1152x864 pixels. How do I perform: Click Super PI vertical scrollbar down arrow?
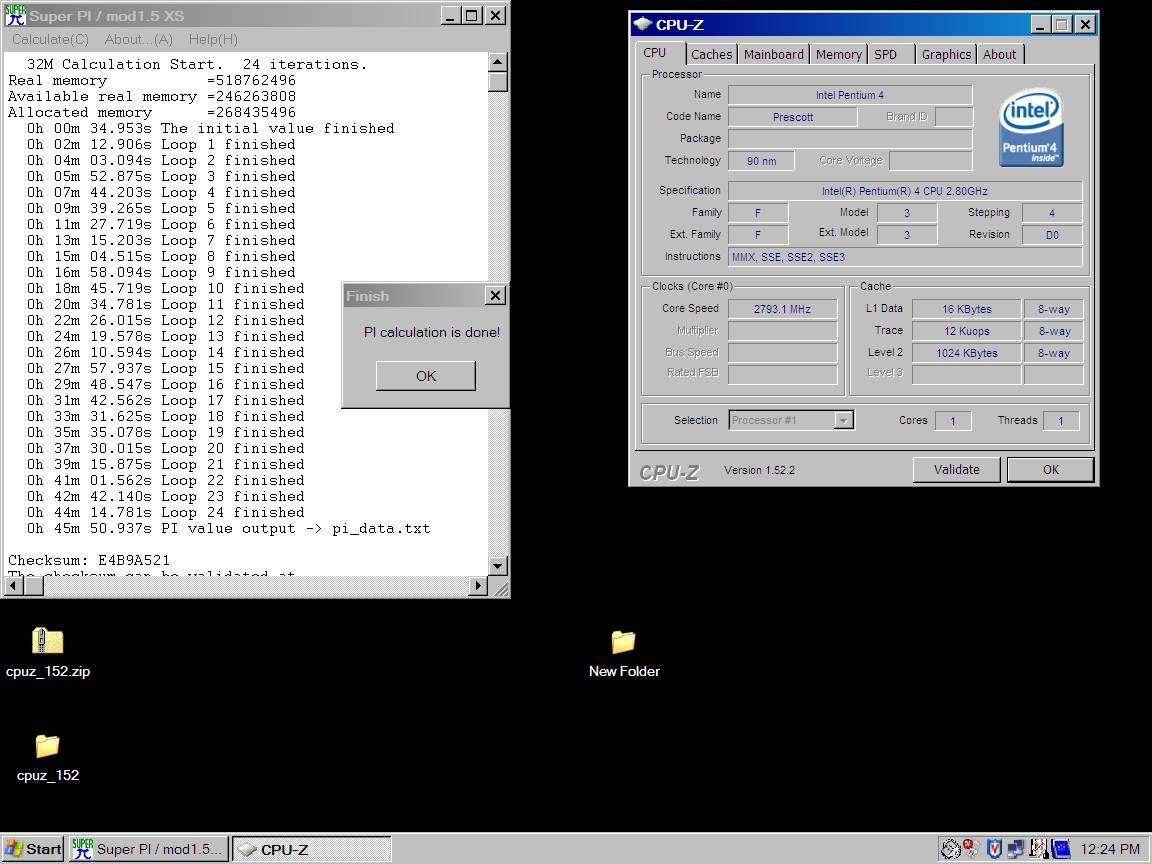tap(497, 566)
